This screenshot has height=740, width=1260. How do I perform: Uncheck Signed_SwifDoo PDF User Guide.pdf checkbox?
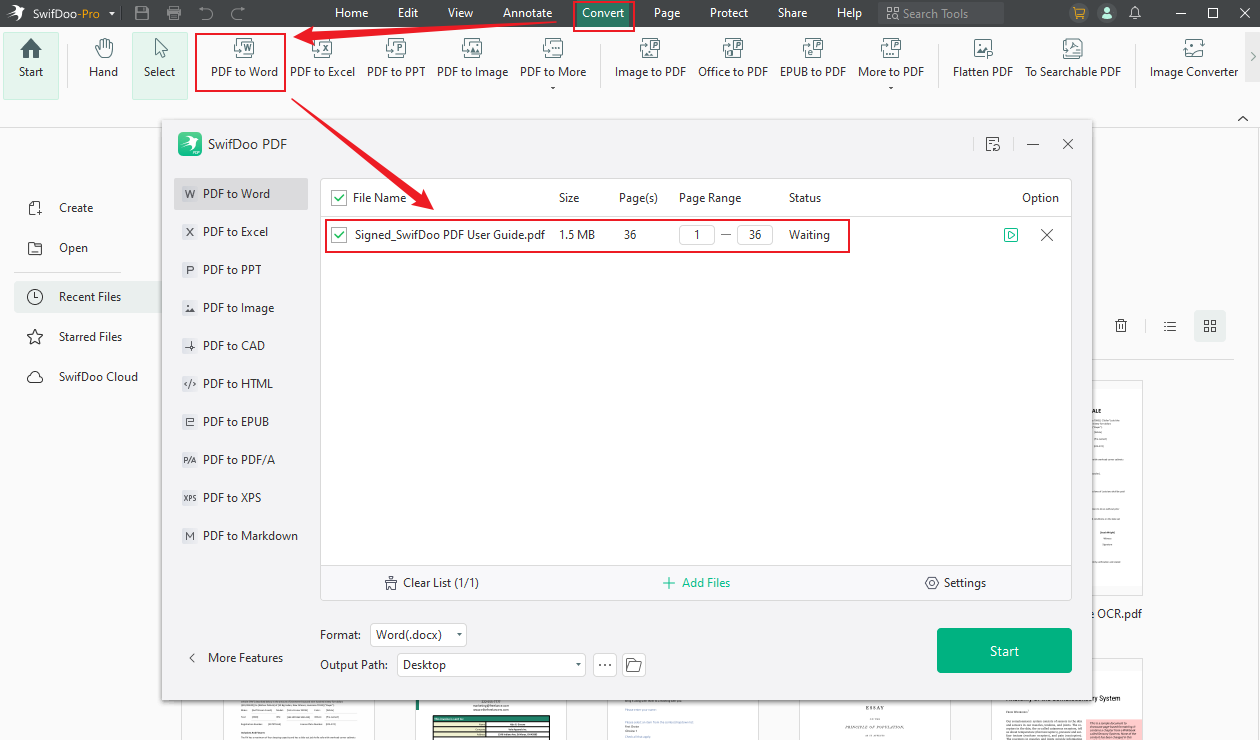(x=339, y=235)
